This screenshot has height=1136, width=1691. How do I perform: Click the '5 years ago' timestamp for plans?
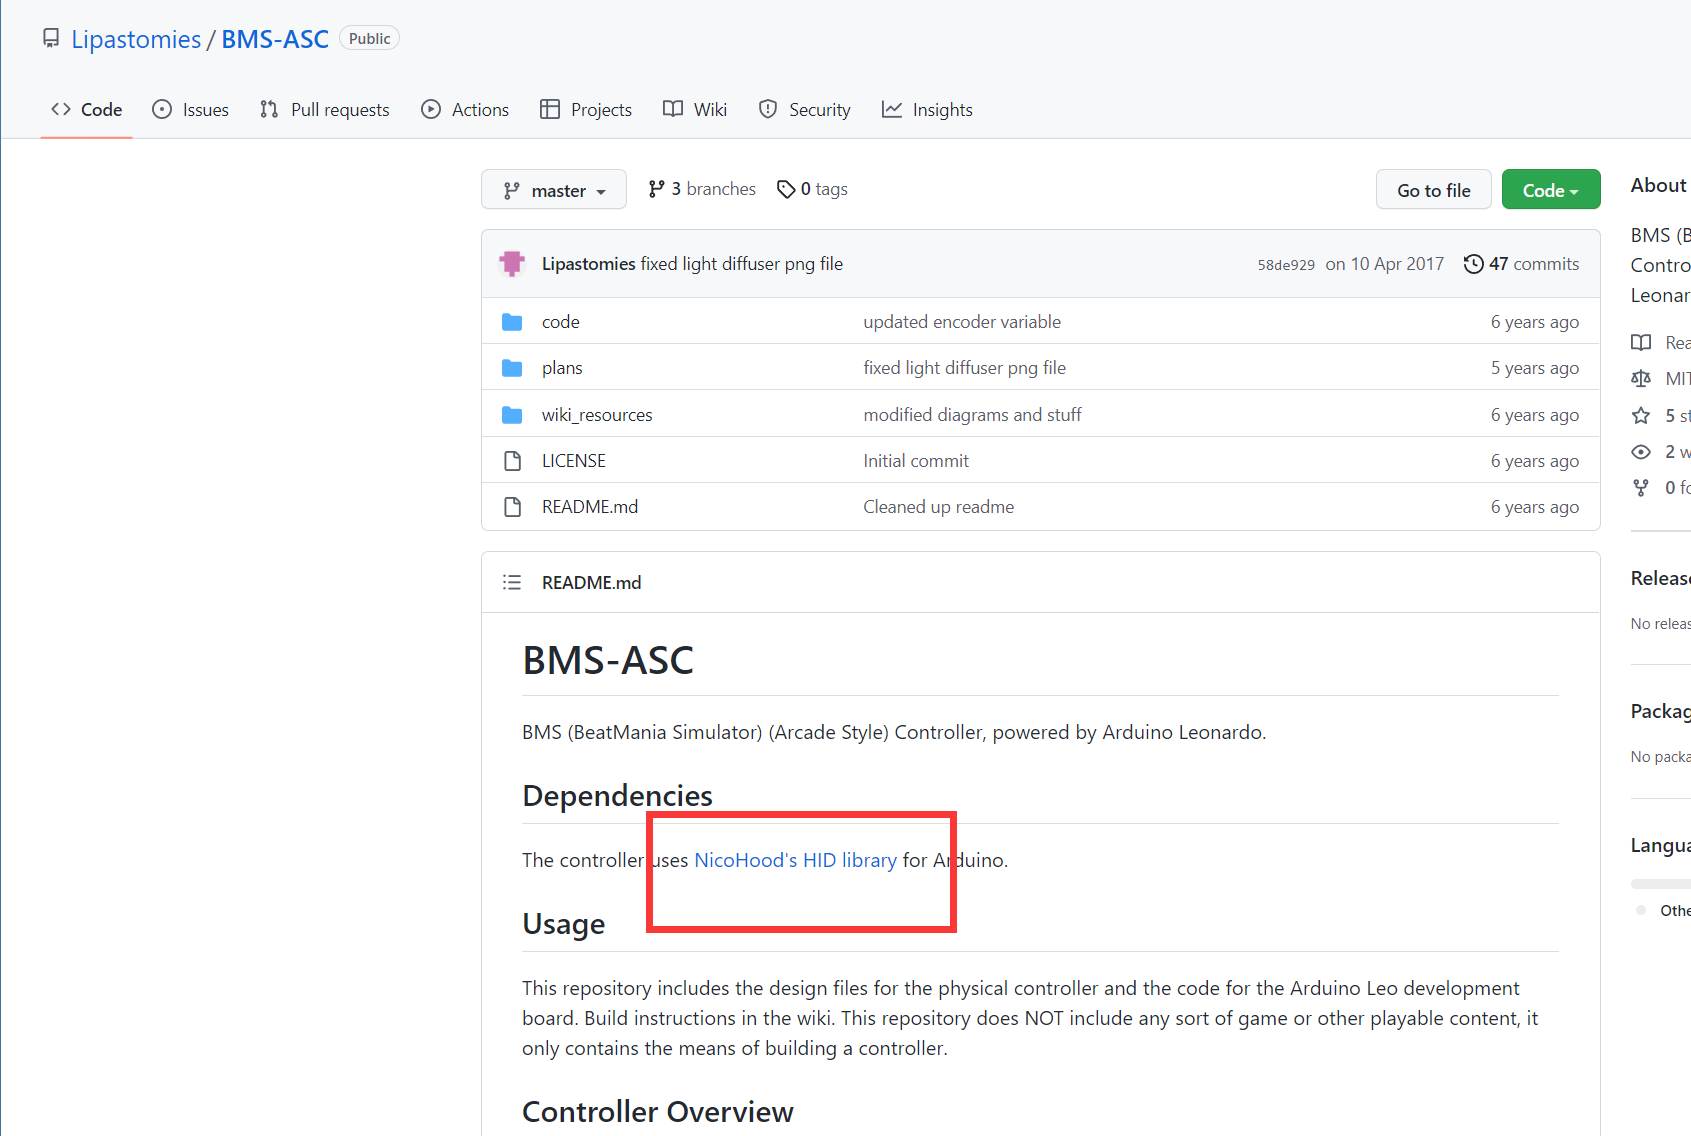(1534, 368)
